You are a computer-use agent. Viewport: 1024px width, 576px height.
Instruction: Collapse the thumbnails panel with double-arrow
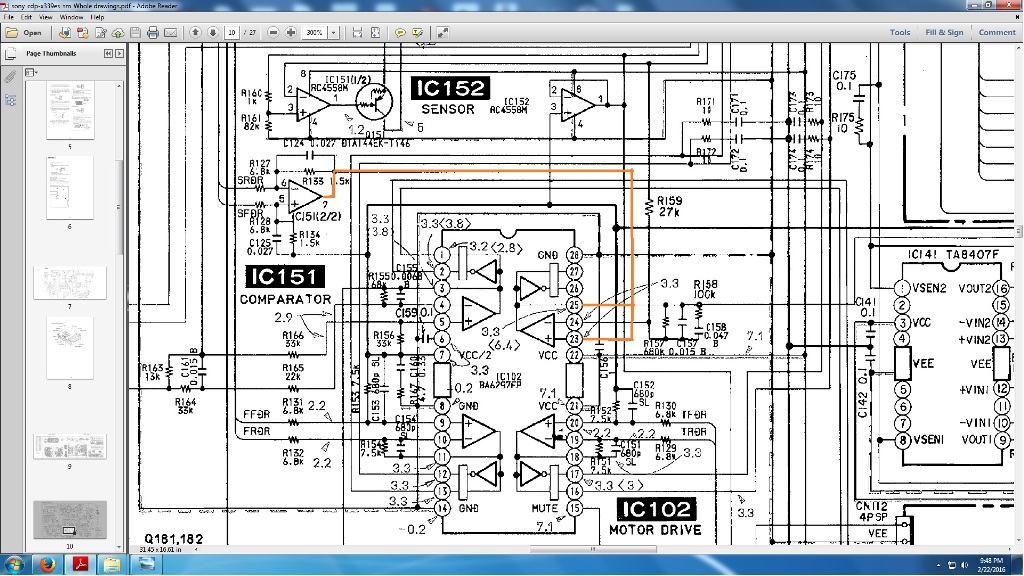click(108, 54)
